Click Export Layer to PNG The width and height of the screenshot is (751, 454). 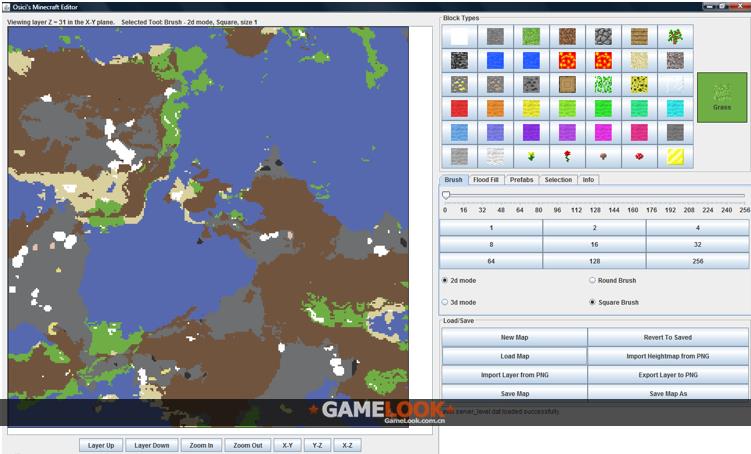point(668,375)
